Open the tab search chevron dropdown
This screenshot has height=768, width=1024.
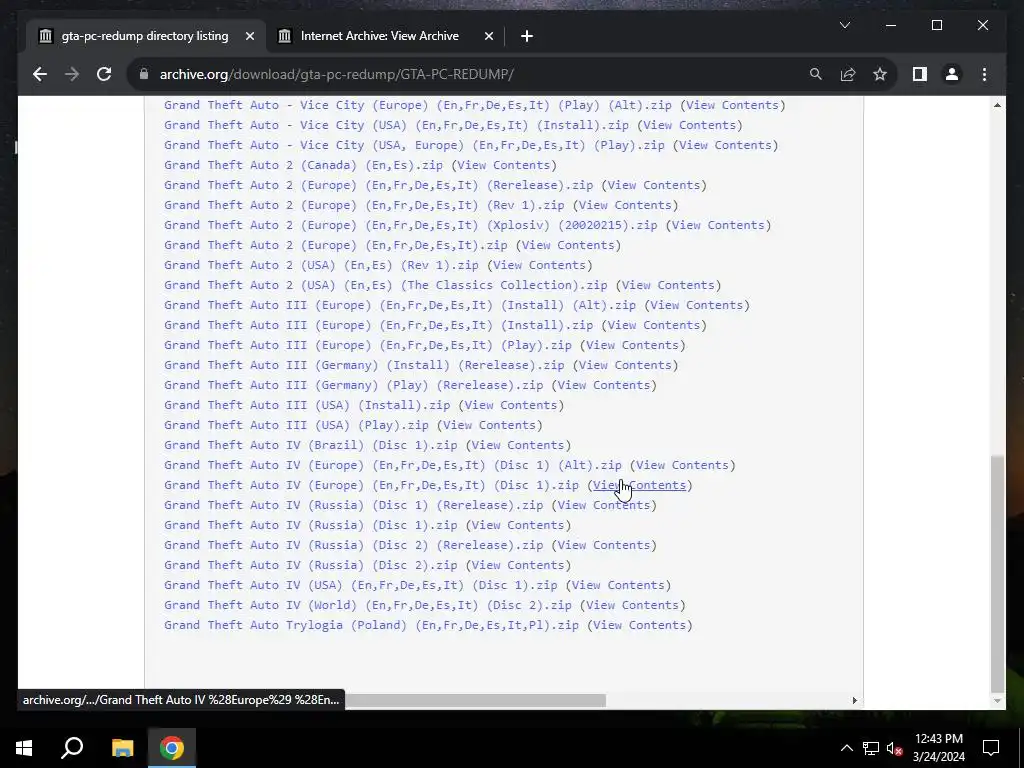[844, 25]
